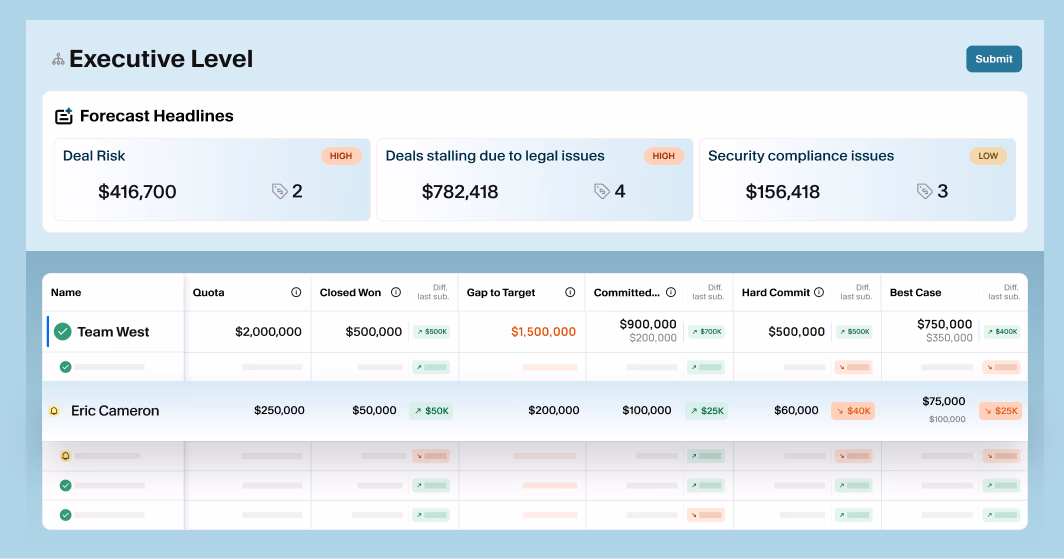Click the Hard Commit column header
Viewport: 1064px width, 559px height.
(x=776, y=292)
